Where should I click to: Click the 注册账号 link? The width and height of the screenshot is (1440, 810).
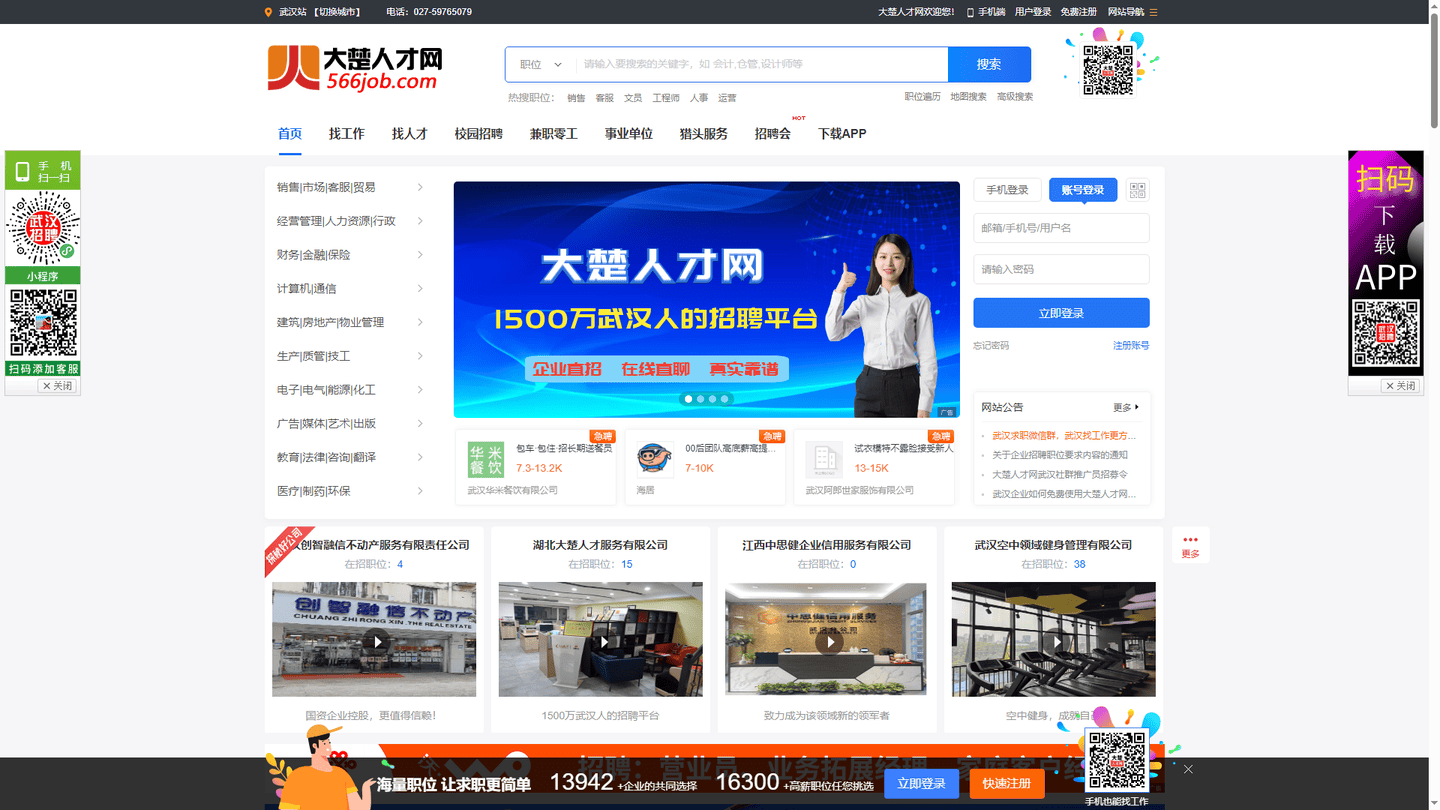point(1131,345)
